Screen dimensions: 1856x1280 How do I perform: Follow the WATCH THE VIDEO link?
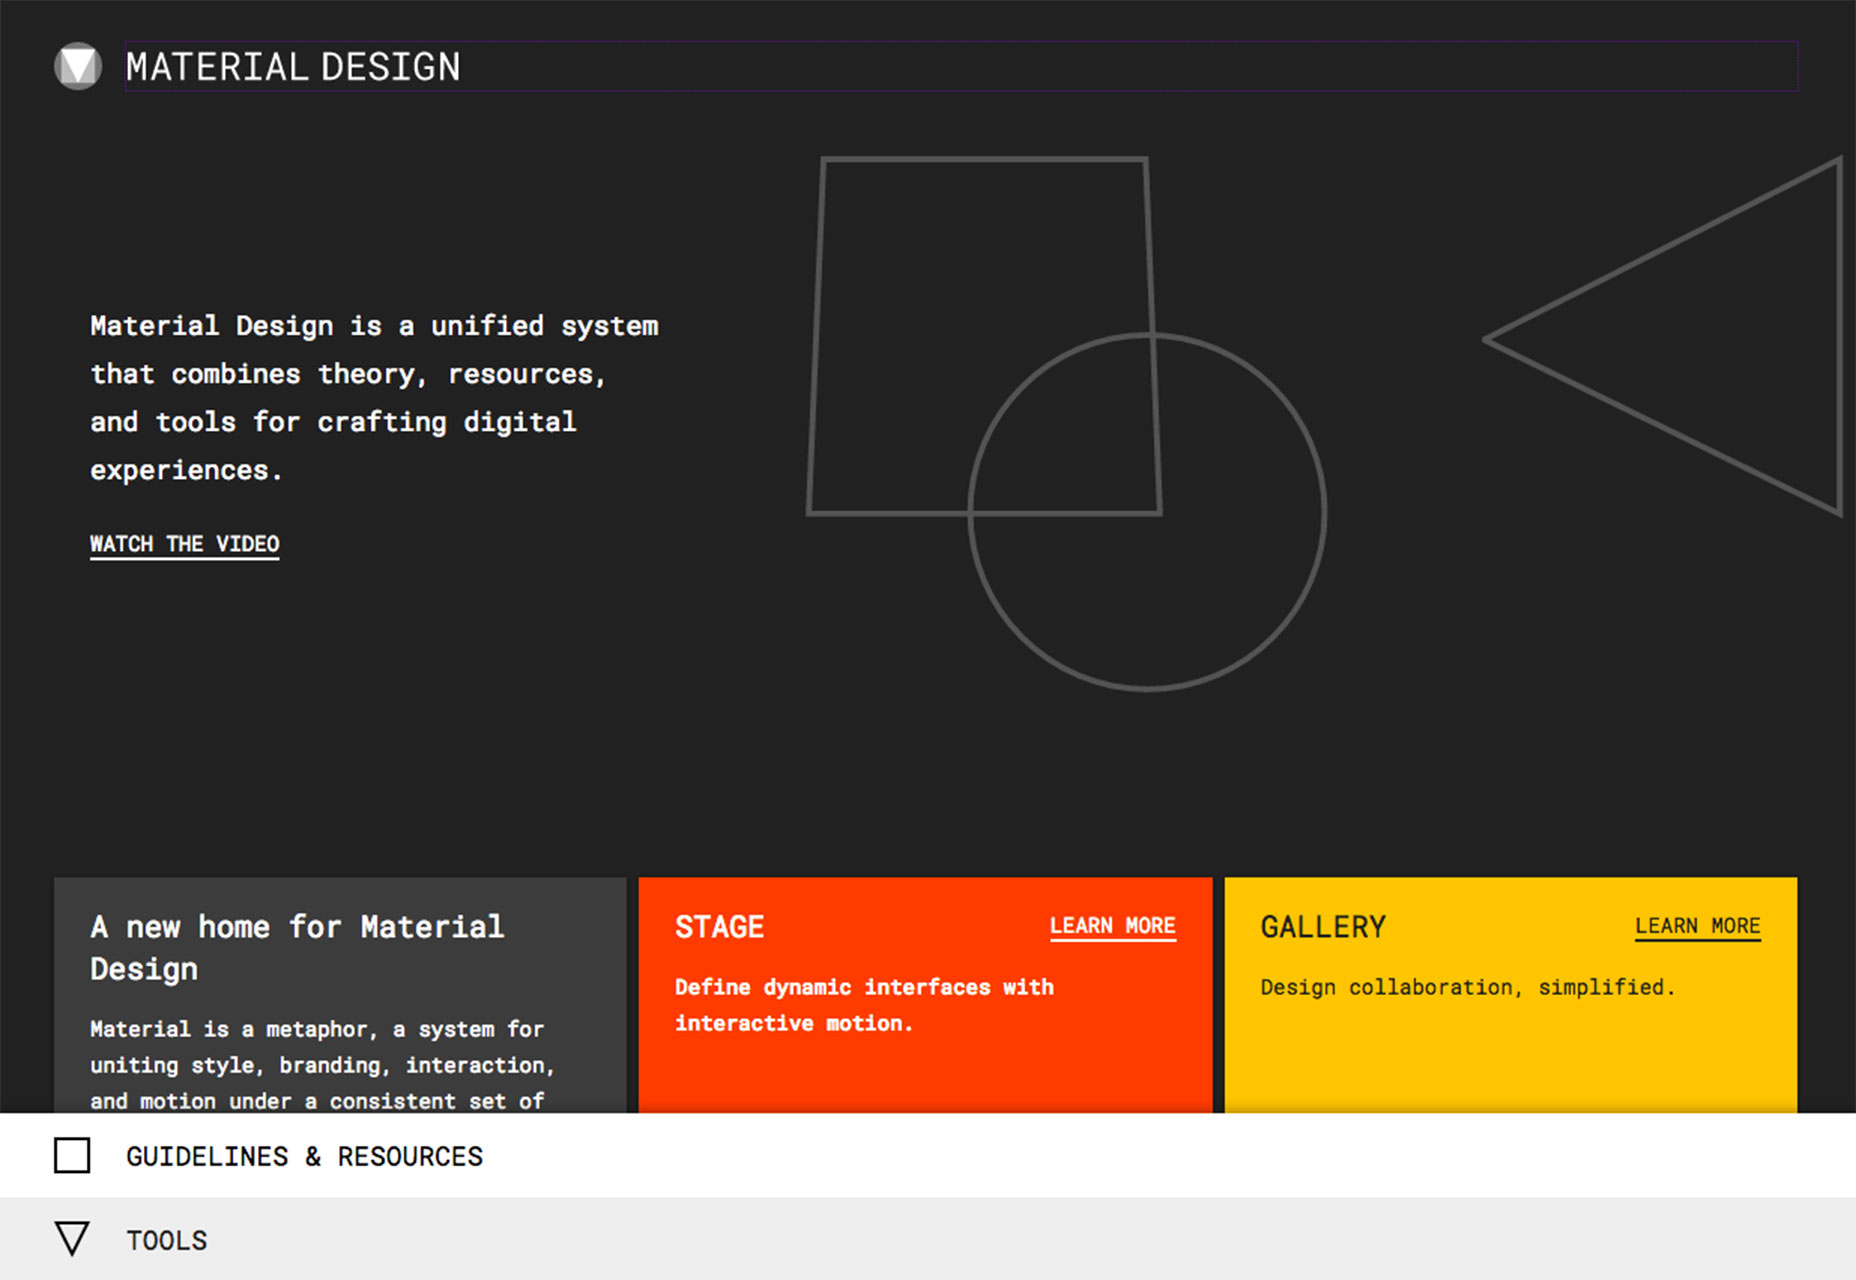coord(185,544)
